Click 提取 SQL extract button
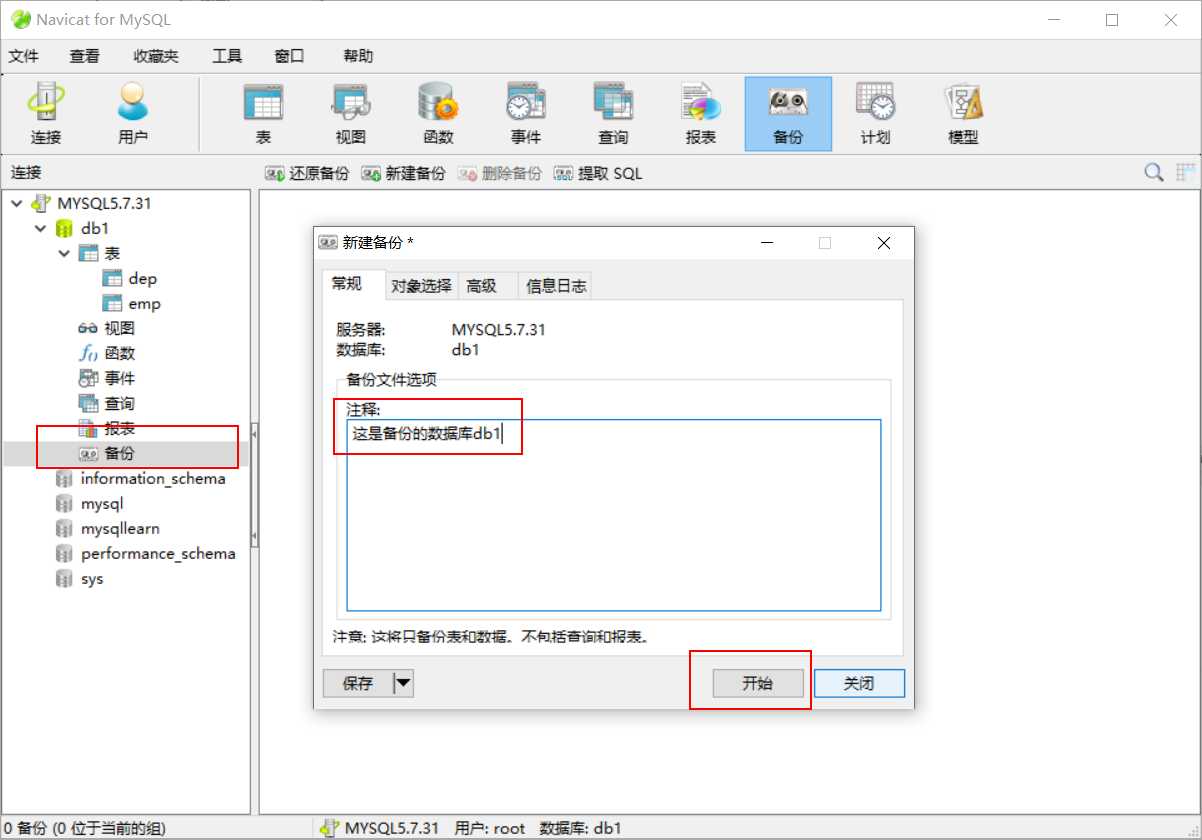1202x840 pixels. point(598,173)
